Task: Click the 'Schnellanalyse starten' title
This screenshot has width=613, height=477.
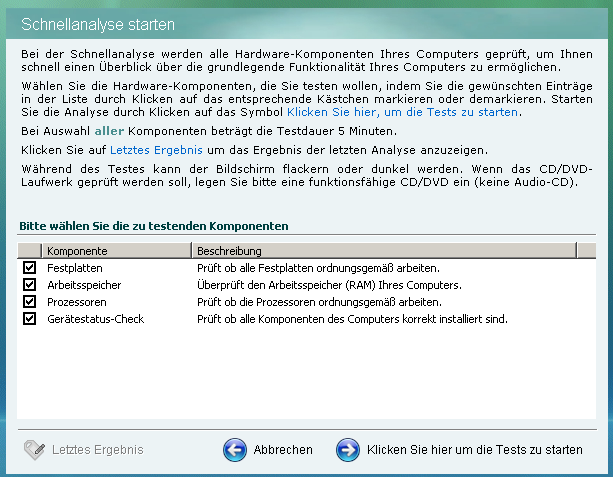Action: click(x=98, y=24)
